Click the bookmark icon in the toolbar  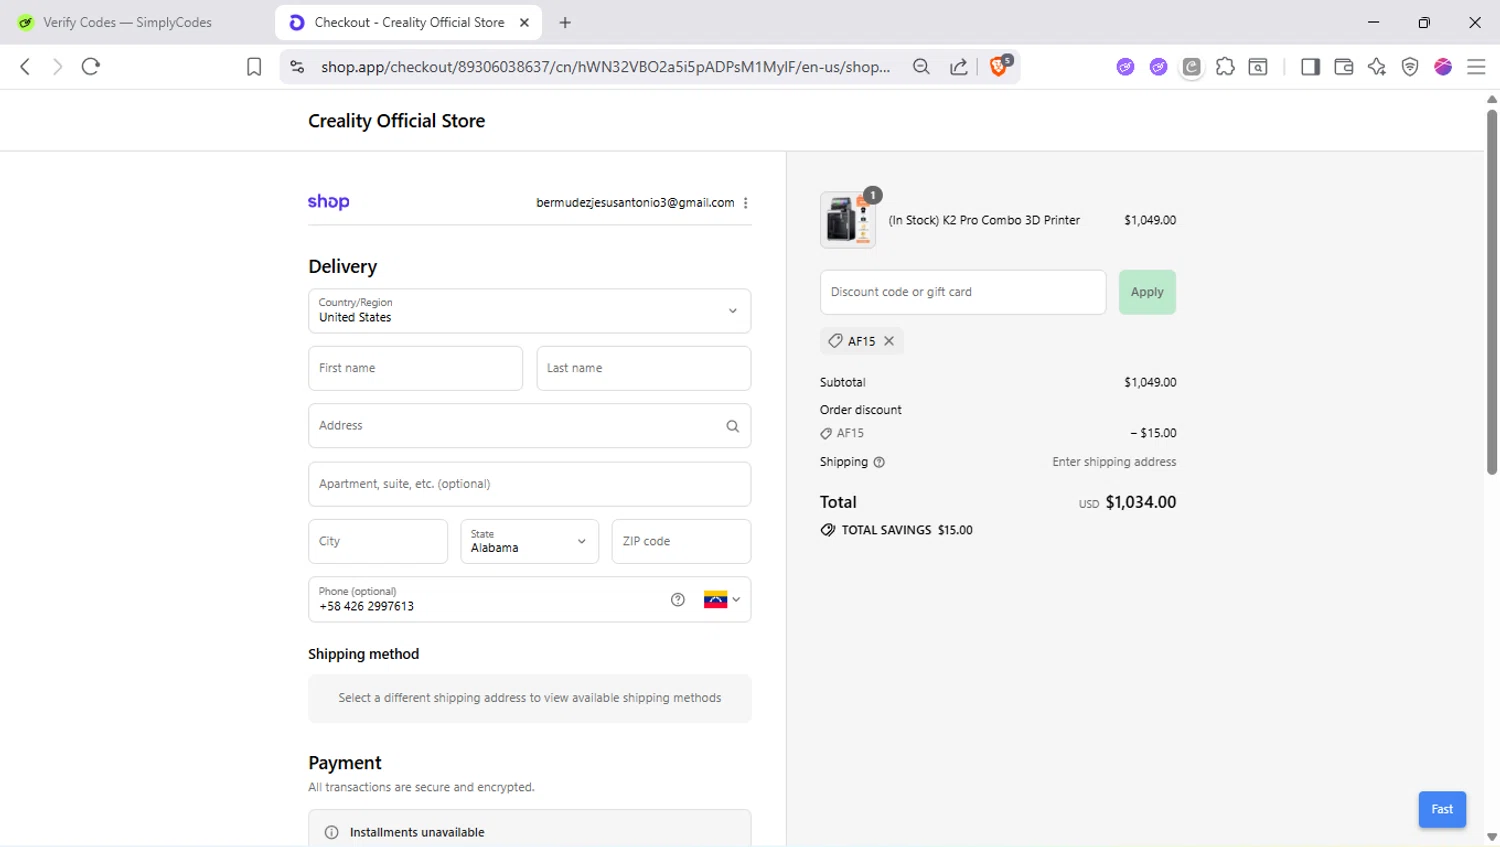(x=254, y=67)
